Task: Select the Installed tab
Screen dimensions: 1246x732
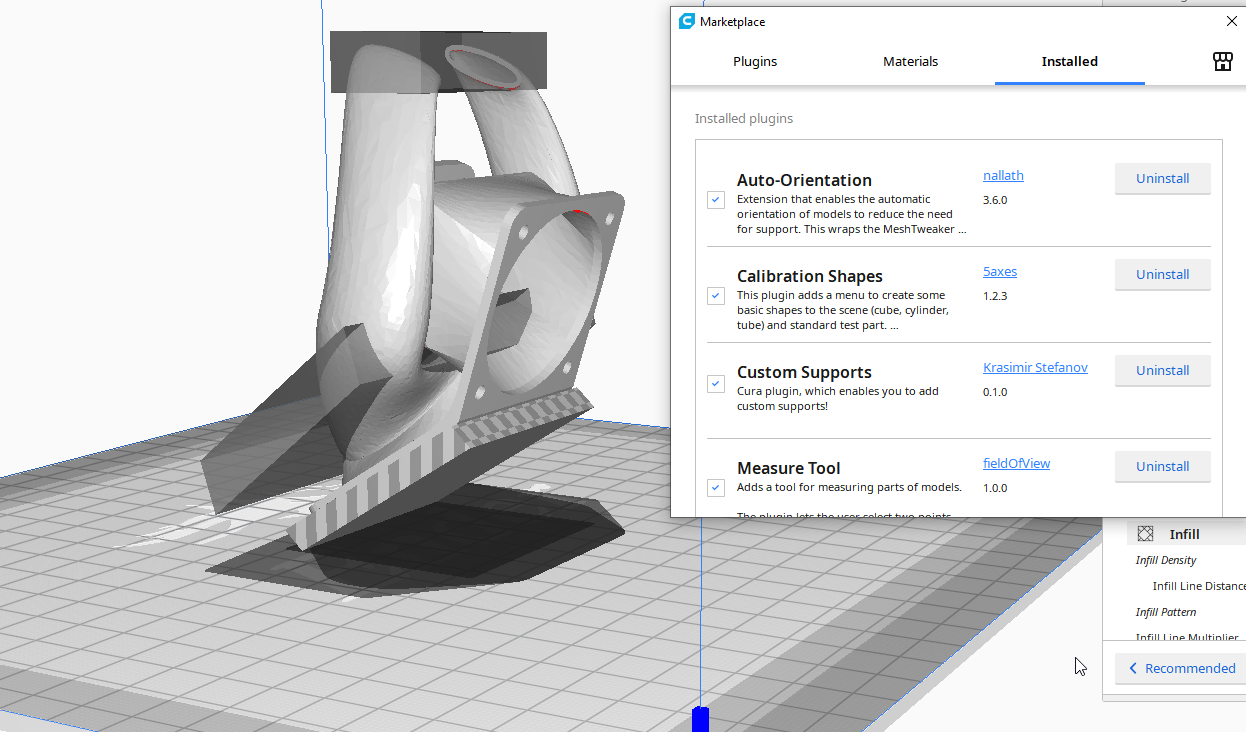Action: point(1069,61)
